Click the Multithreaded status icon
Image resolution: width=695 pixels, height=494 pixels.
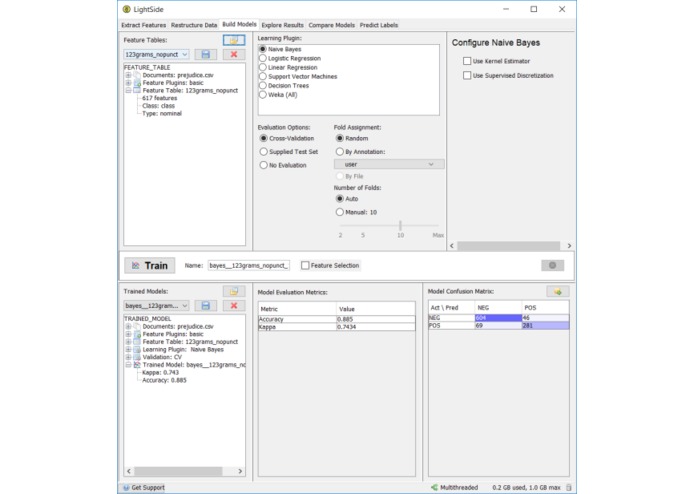pyautogui.click(x=434, y=487)
